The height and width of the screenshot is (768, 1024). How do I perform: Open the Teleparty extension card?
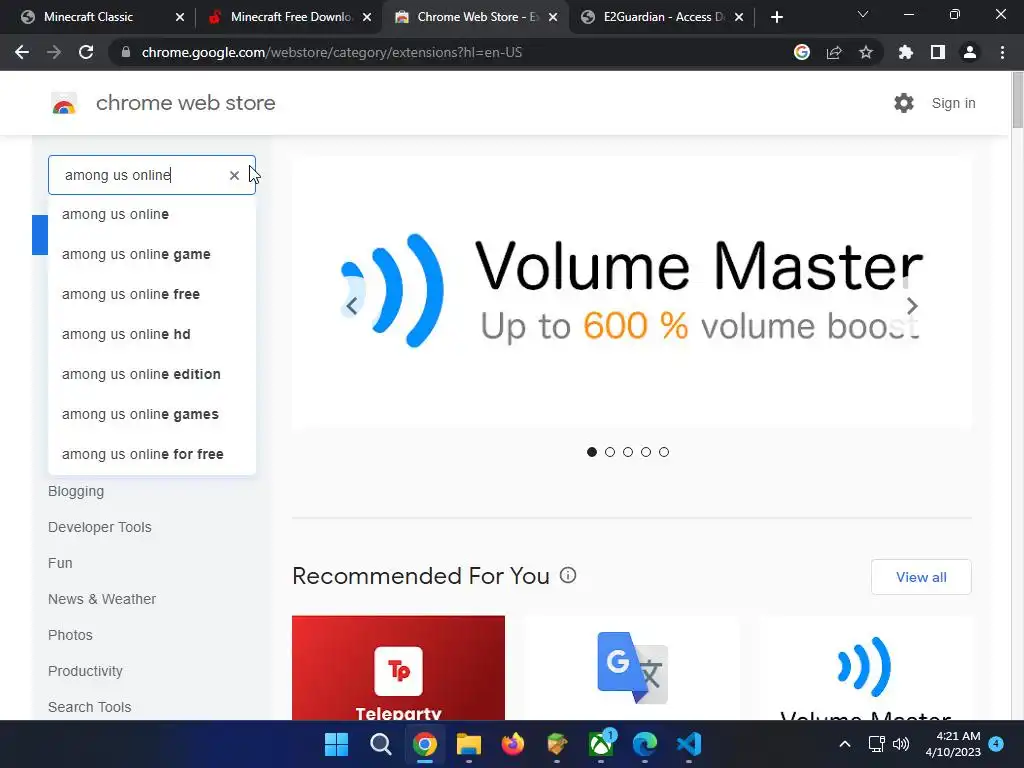click(398, 667)
